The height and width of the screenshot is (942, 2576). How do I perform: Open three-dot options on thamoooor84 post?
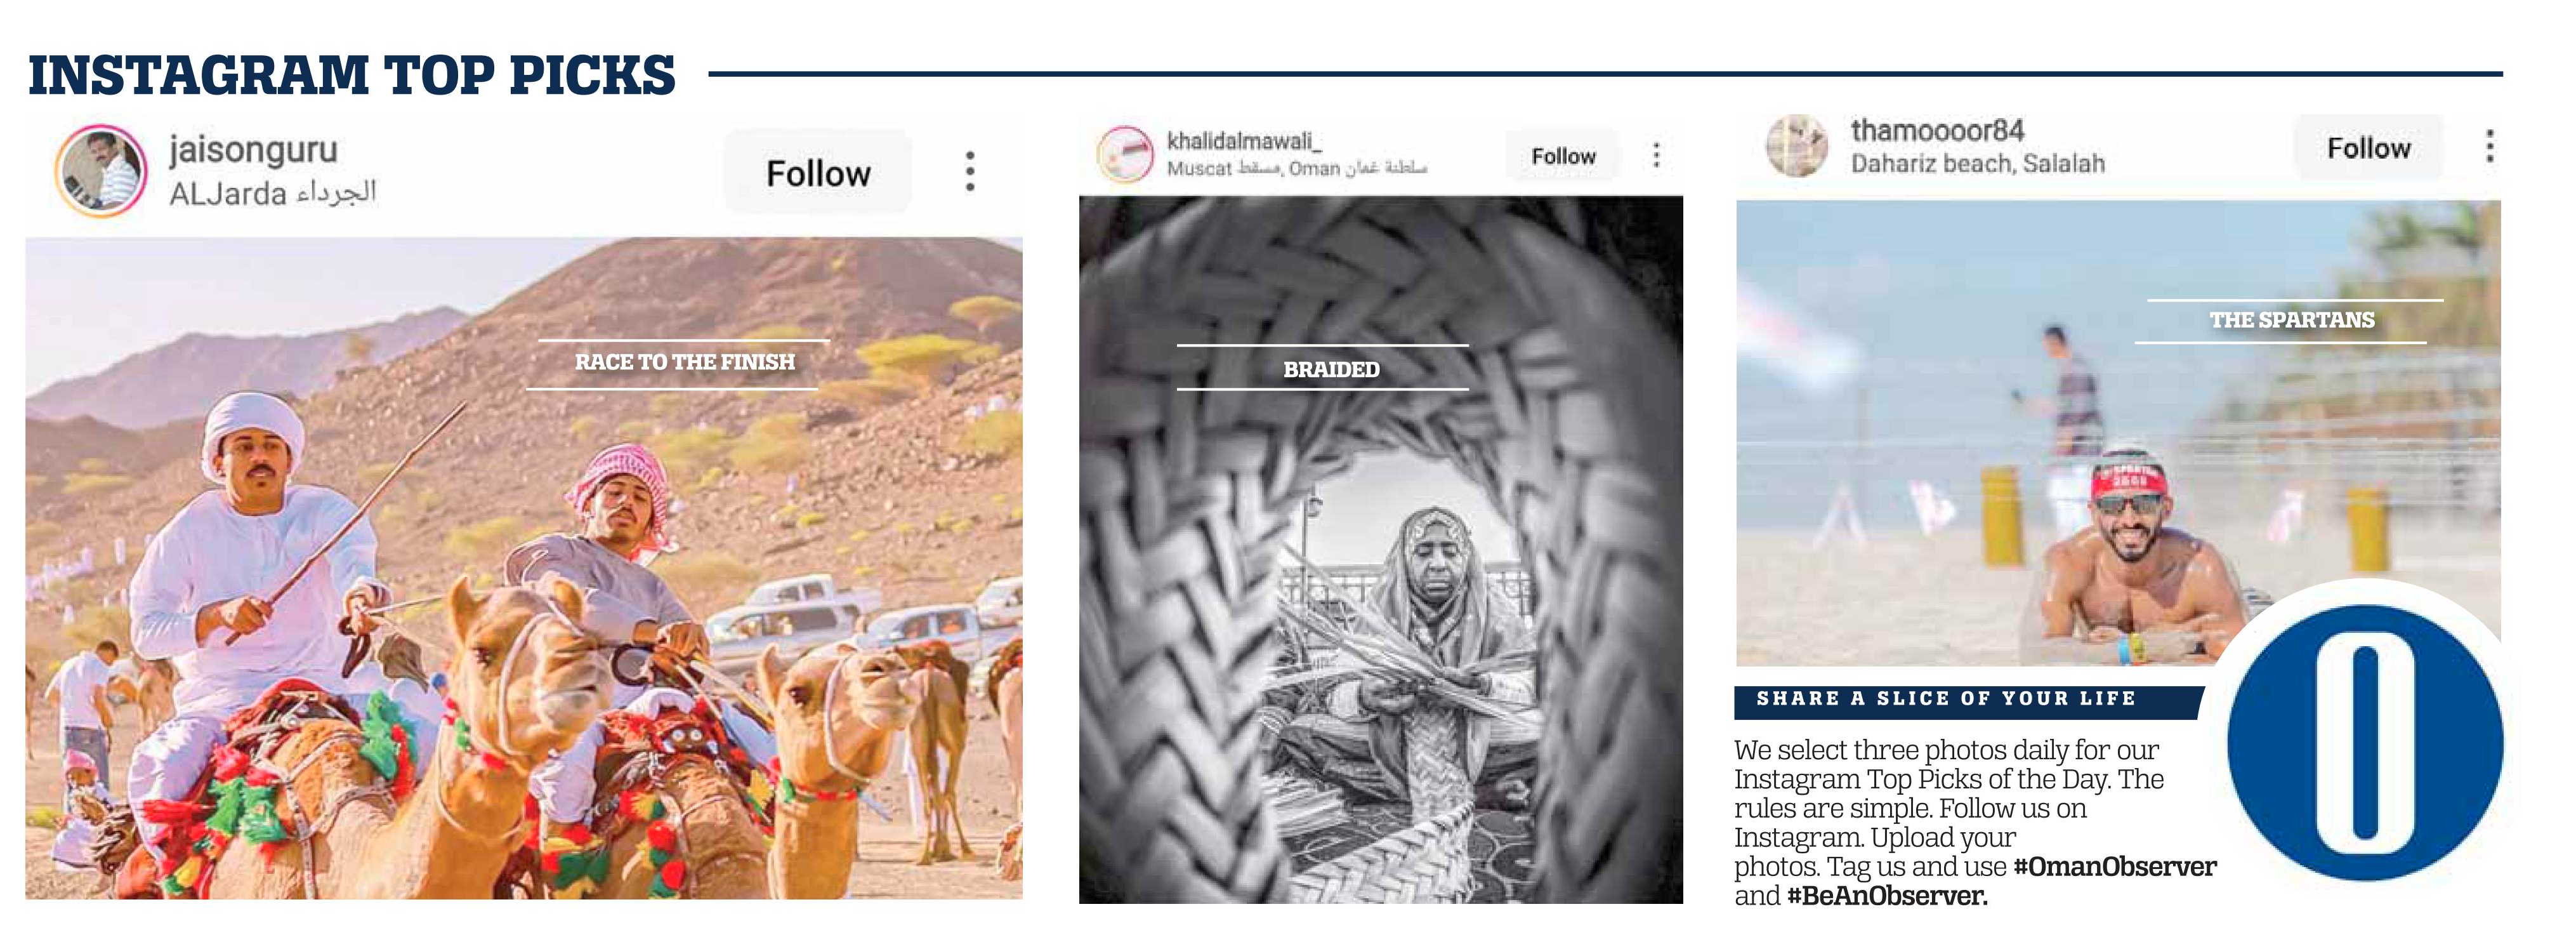(2489, 146)
